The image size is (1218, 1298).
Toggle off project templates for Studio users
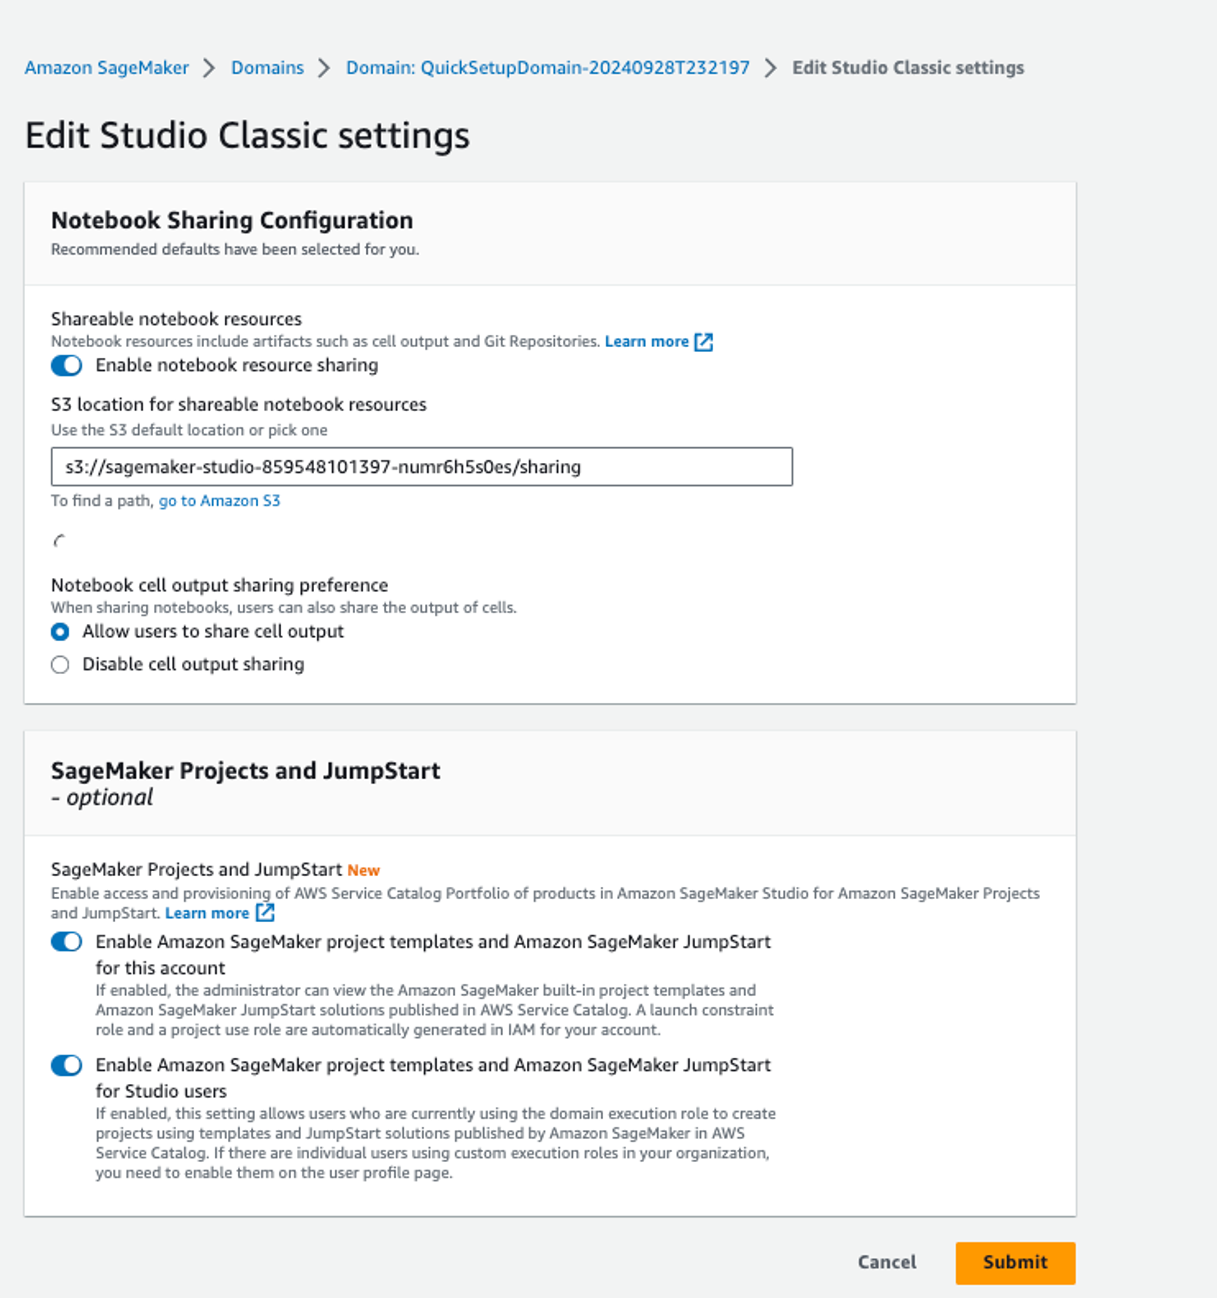click(64, 1066)
